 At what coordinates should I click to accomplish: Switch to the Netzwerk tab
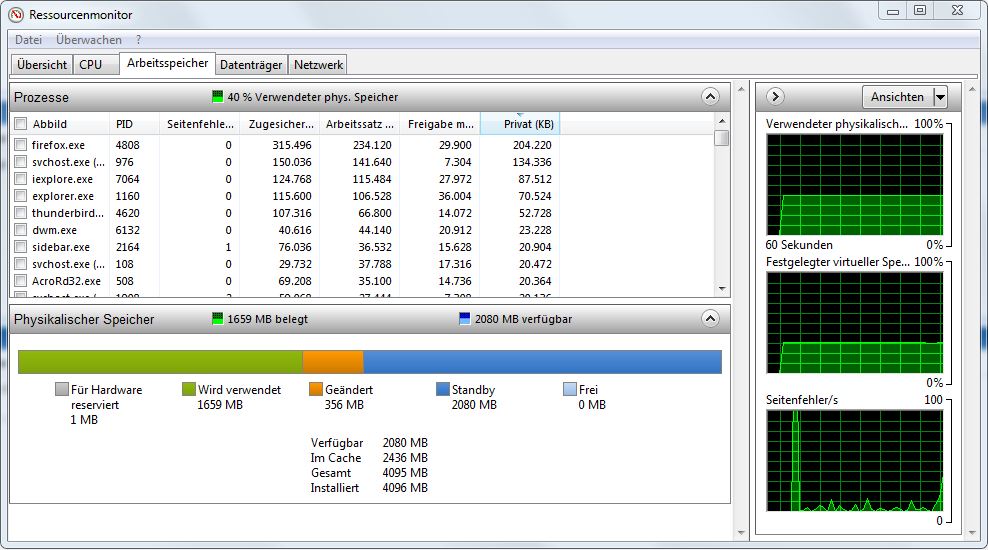pyautogui.click(x=318, y=64)
